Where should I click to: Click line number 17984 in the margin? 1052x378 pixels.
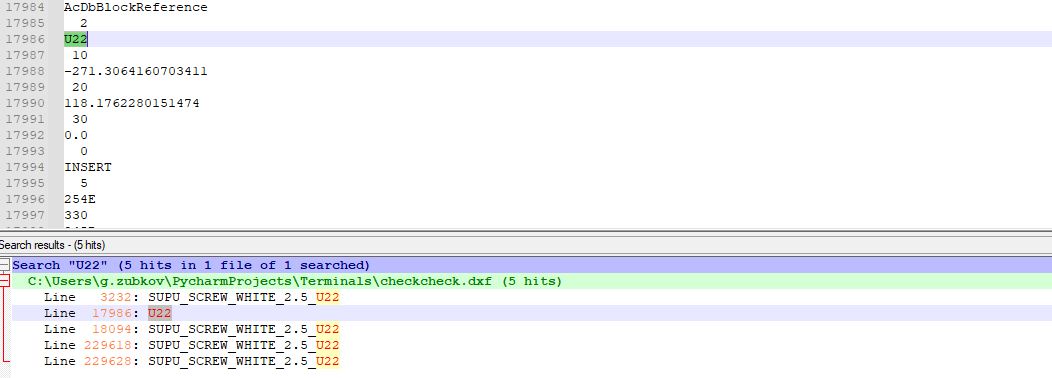[x=24, y=7]
